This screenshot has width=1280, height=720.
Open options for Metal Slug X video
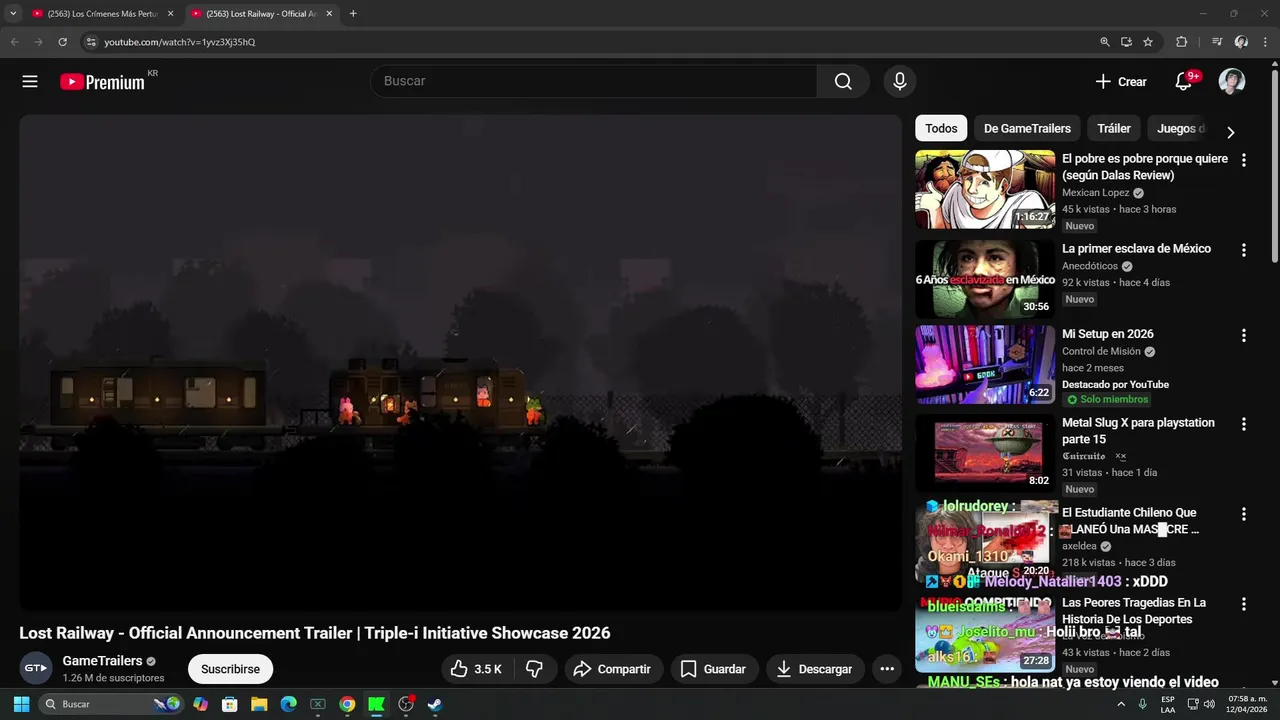(x=1244, y=424)
